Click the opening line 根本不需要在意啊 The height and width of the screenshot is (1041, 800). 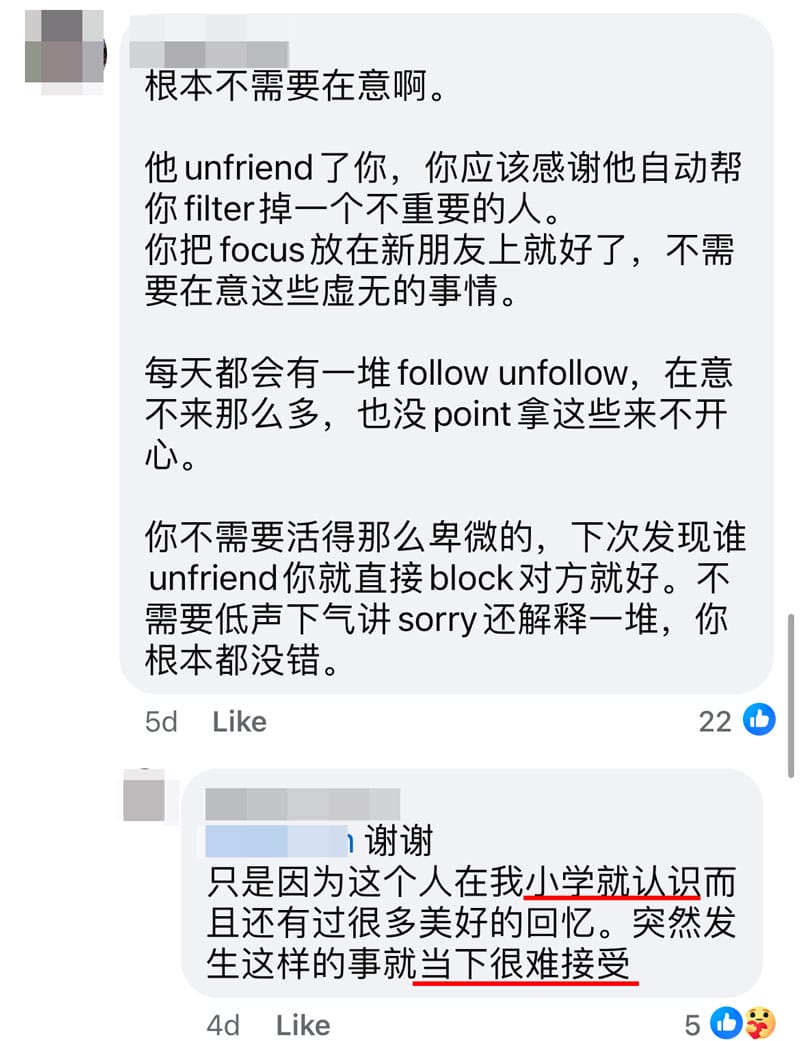295,86
